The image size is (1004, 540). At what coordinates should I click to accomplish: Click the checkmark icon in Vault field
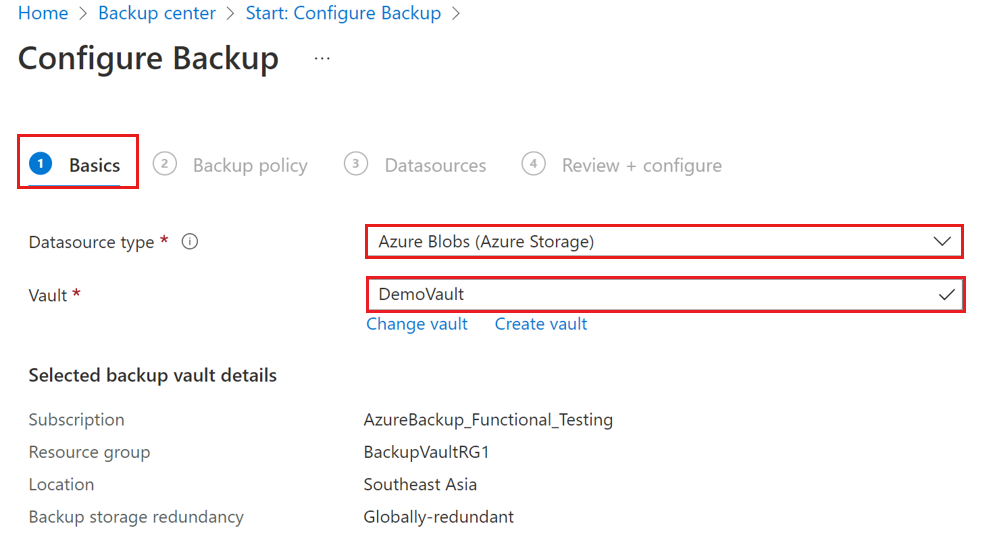point(946,295)
